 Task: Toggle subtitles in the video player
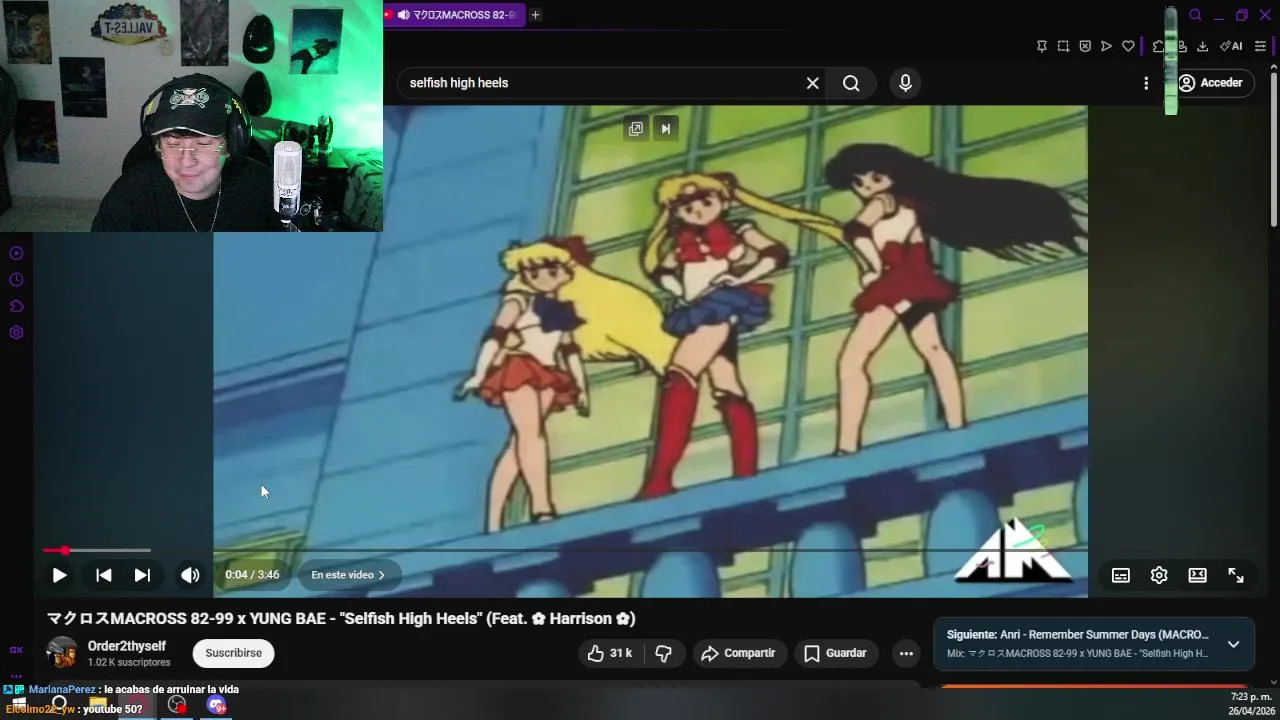coord(1121,575)
